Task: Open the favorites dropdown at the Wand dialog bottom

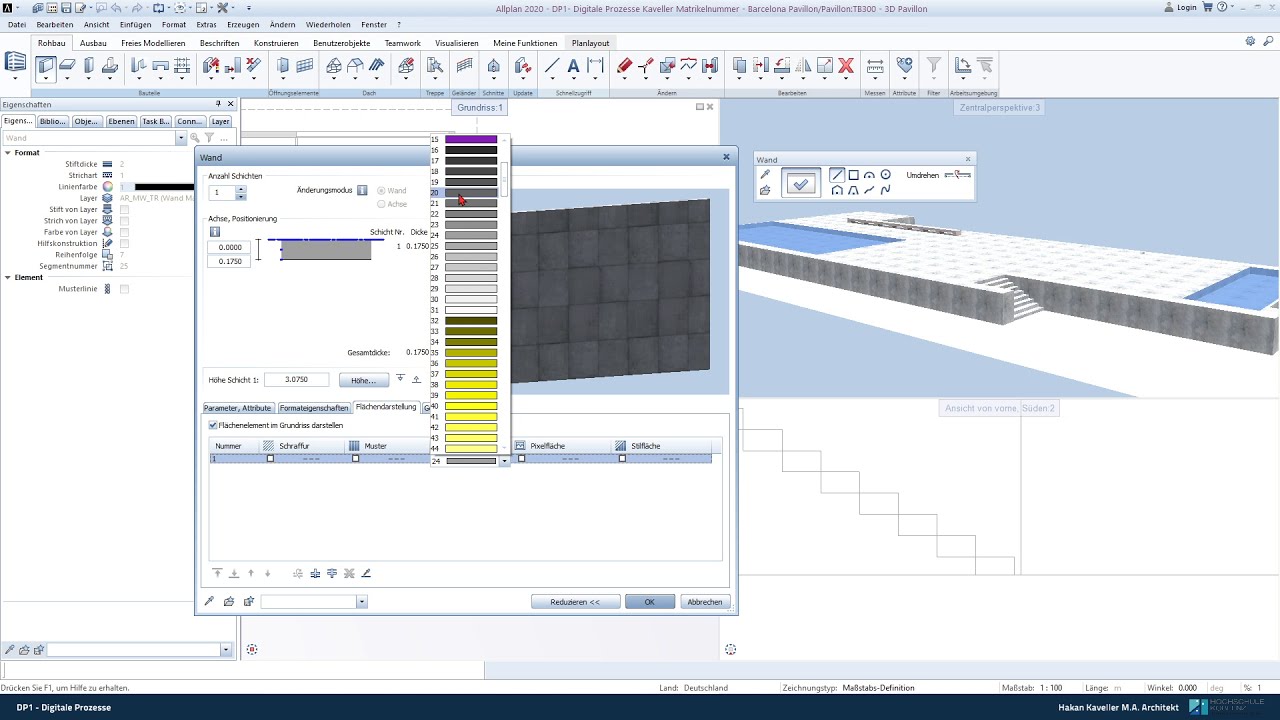Action: point(361,602)
